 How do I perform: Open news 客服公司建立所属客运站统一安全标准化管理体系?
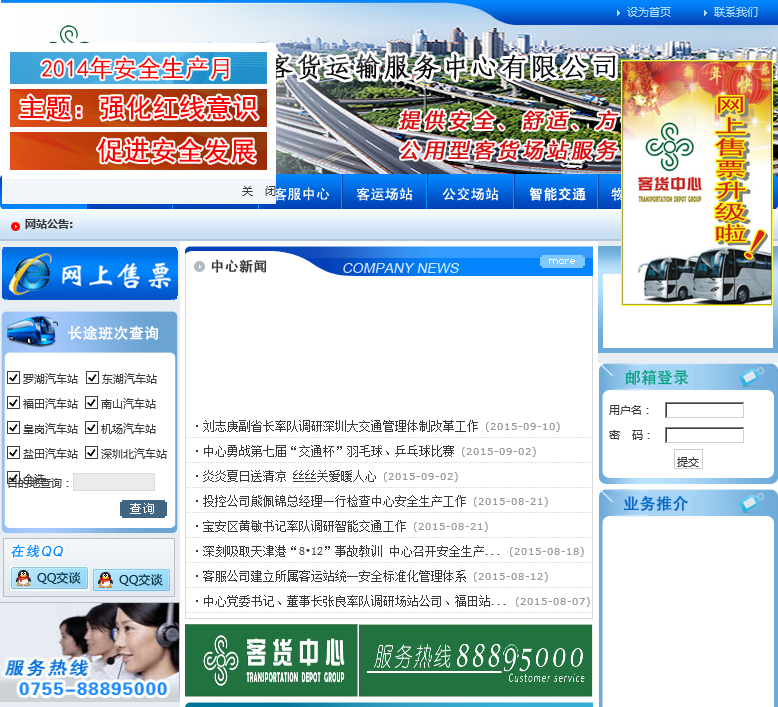334,576
